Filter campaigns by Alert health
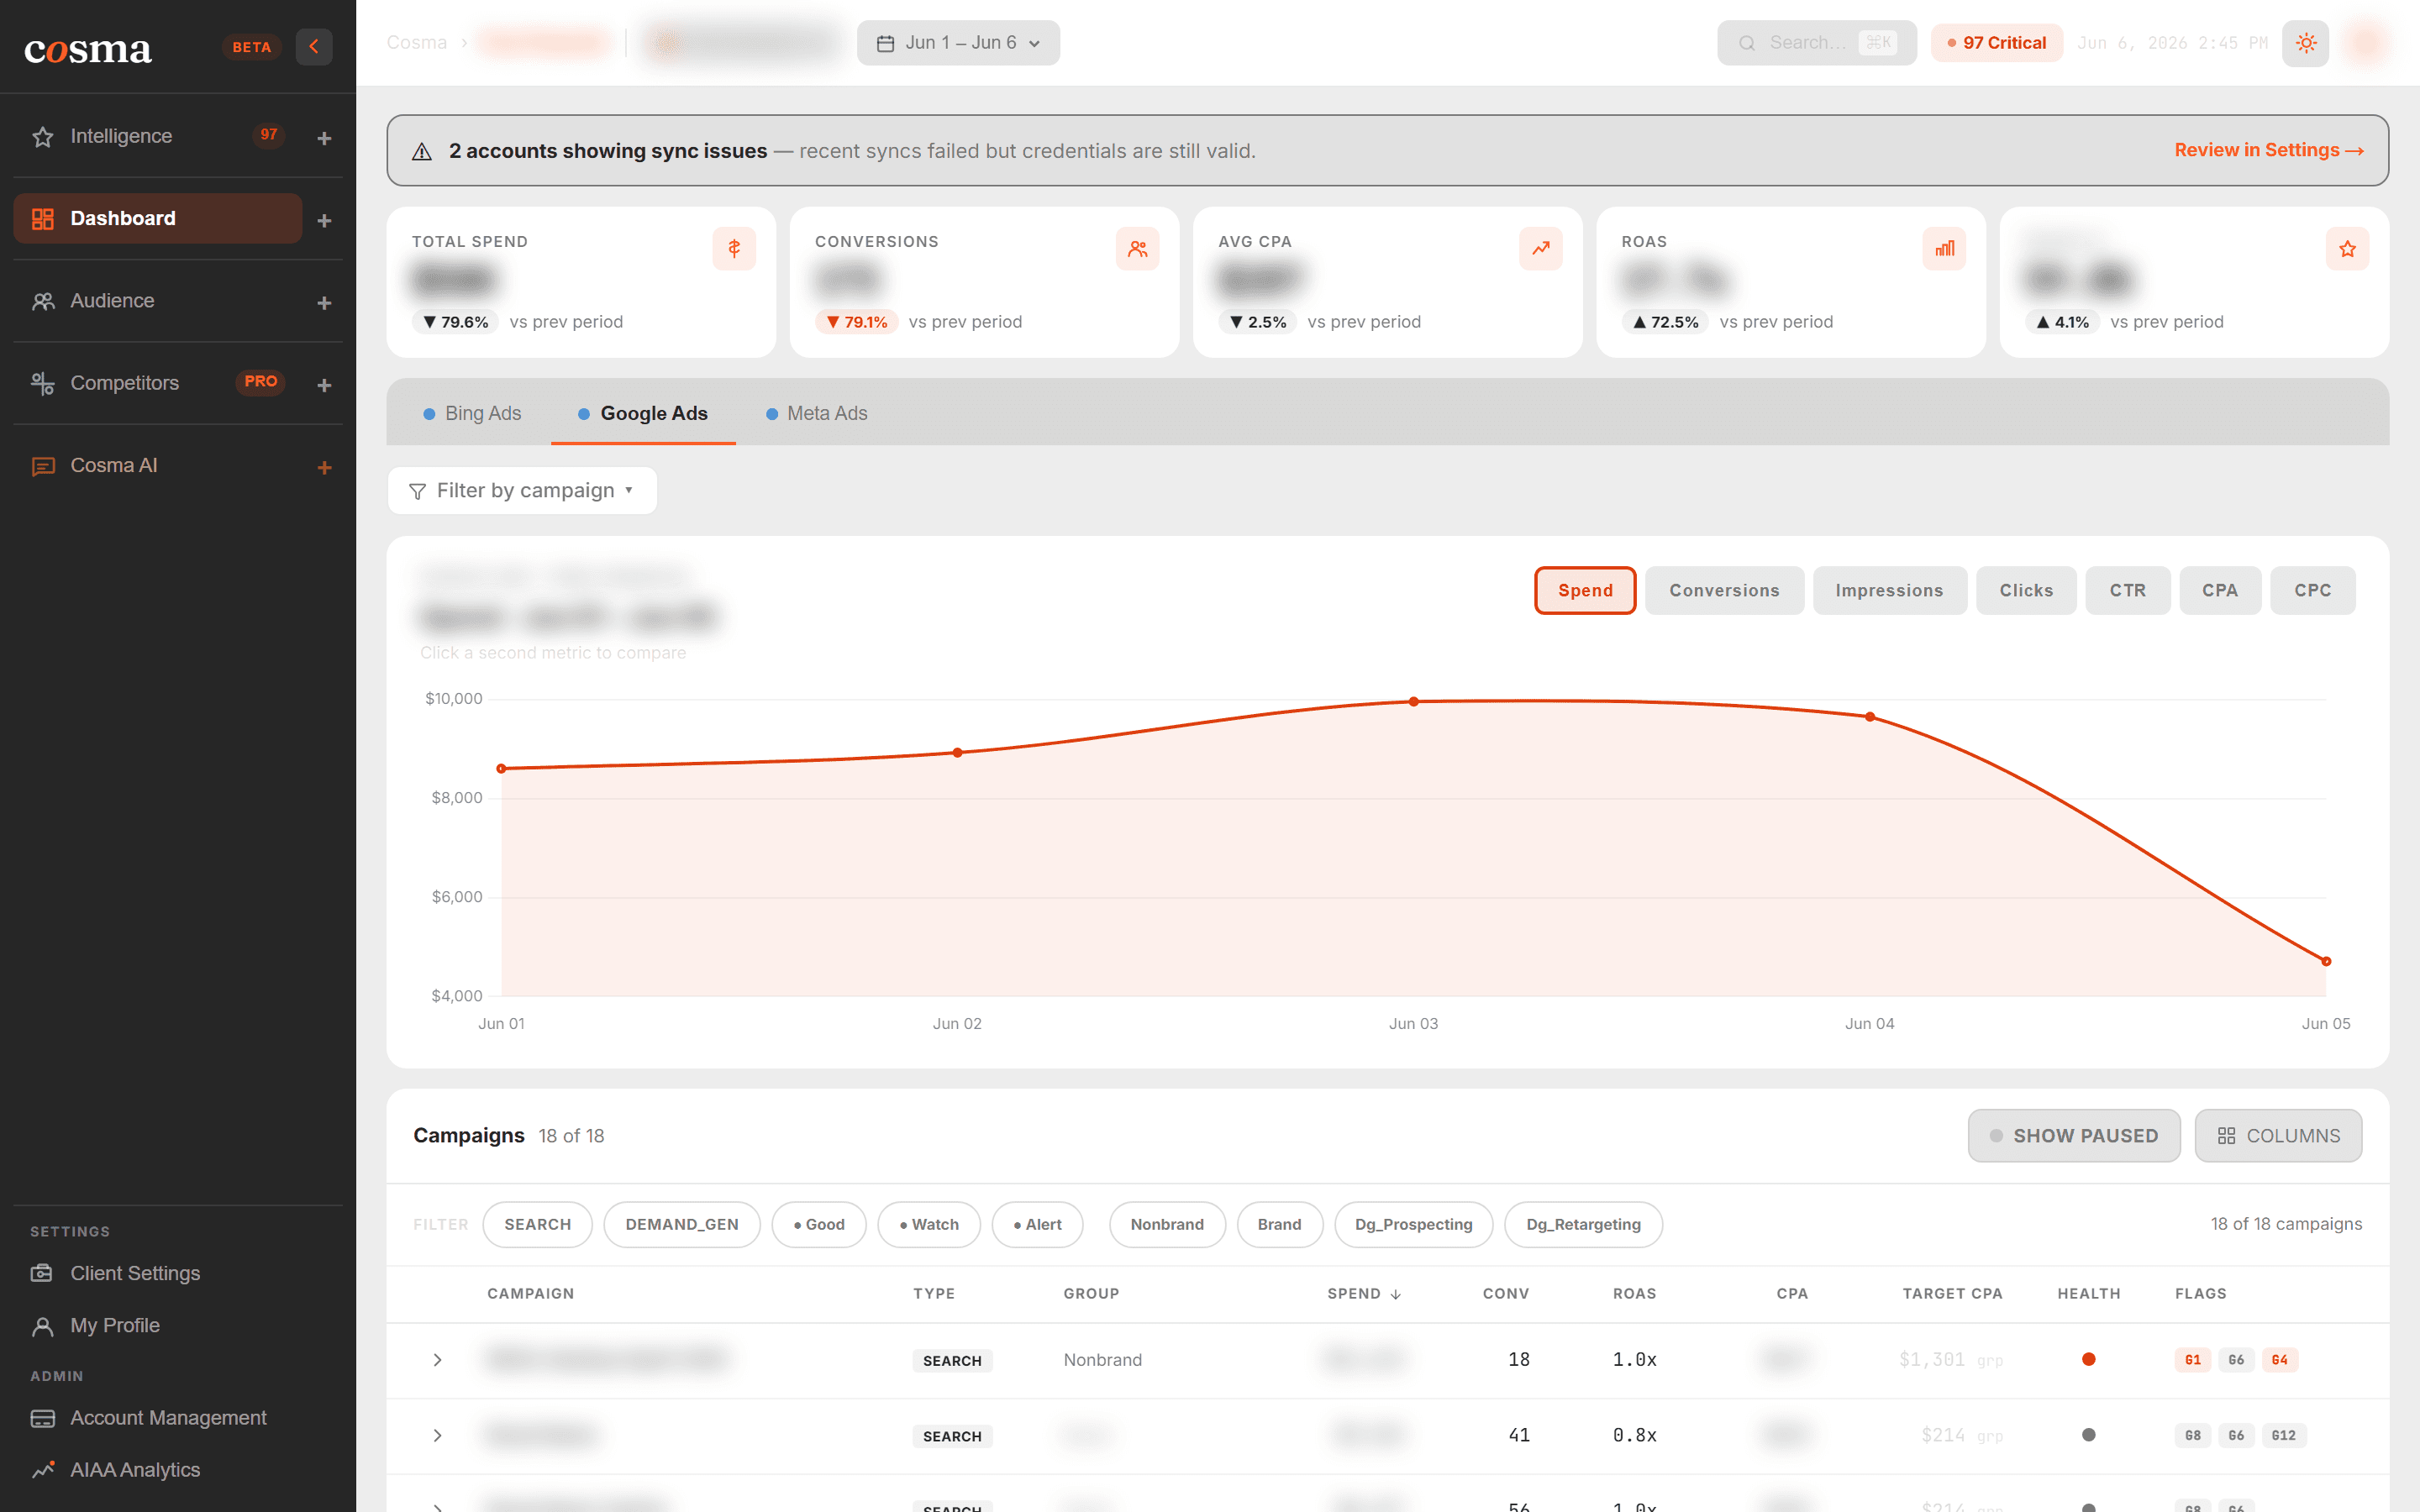 point(1037,1225)
